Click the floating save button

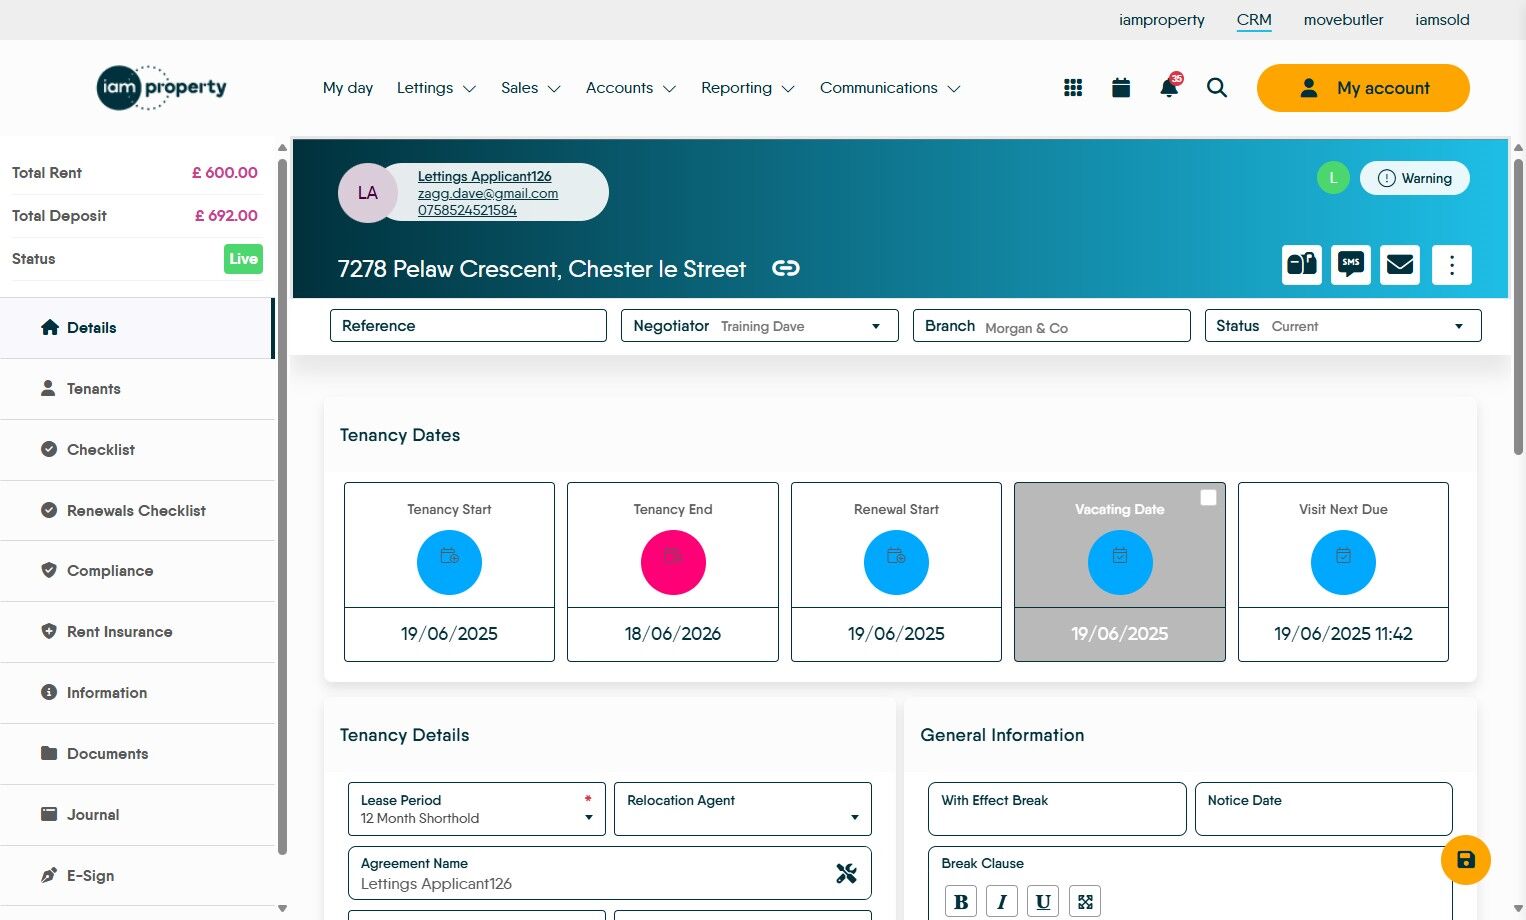[x=1465, y=860]
